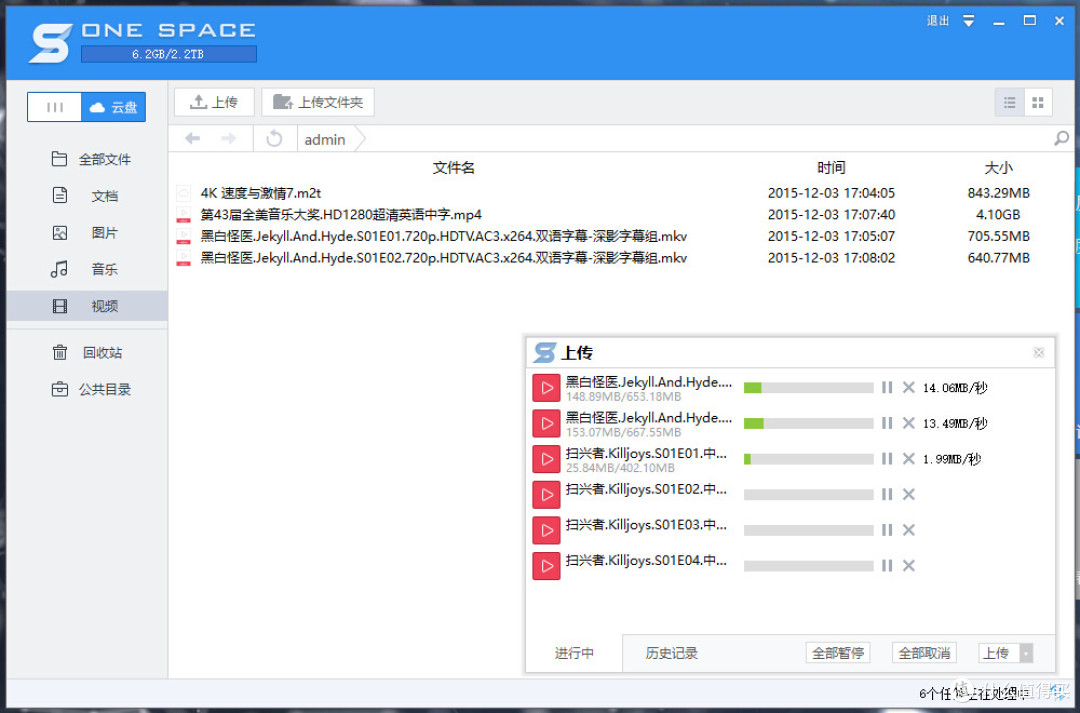1080x713 pixels.
Task: Click the admin breadcrumb path
Action: 325,139
